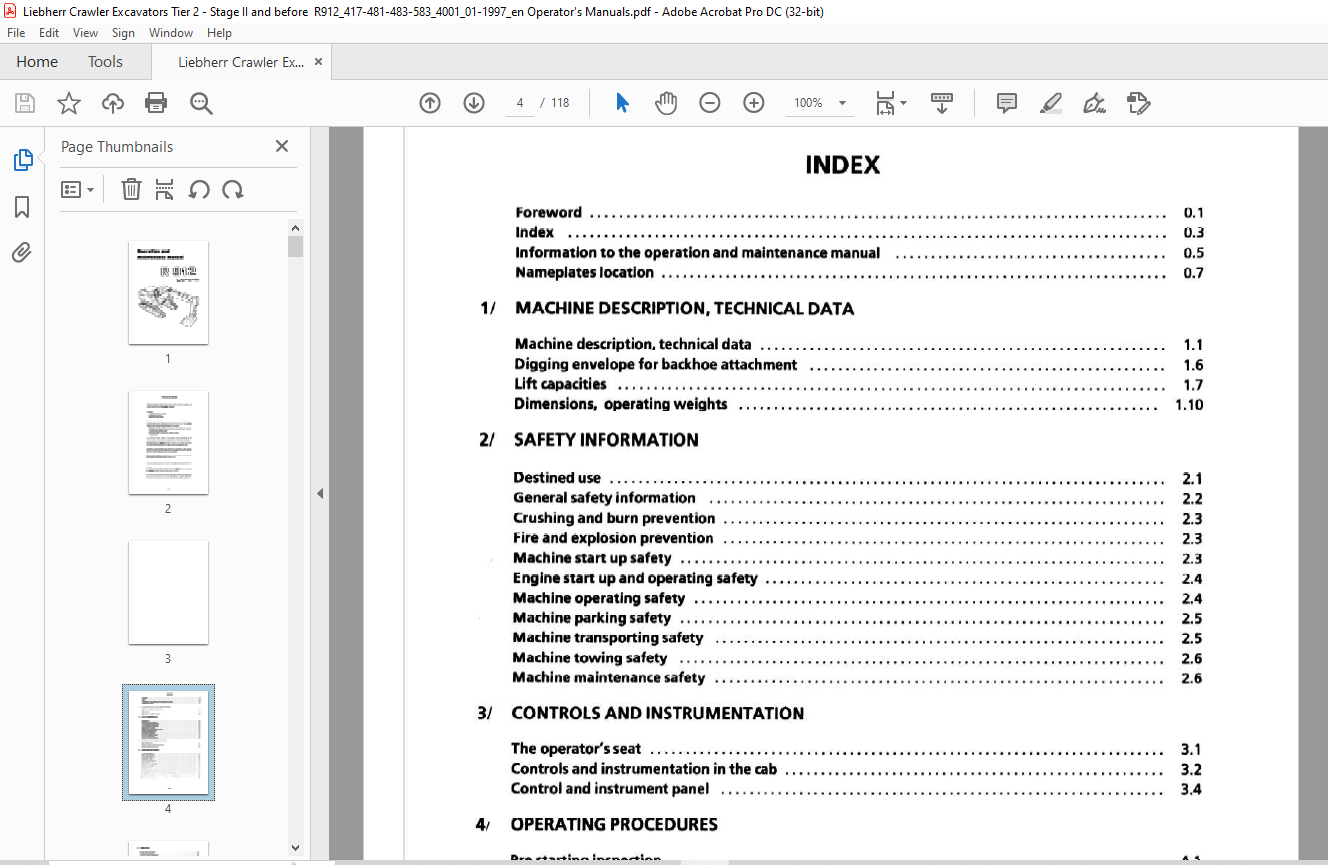The image size is (1328, 865).
Task: Rotate page counterclockwise
Action: click(199, 189)
